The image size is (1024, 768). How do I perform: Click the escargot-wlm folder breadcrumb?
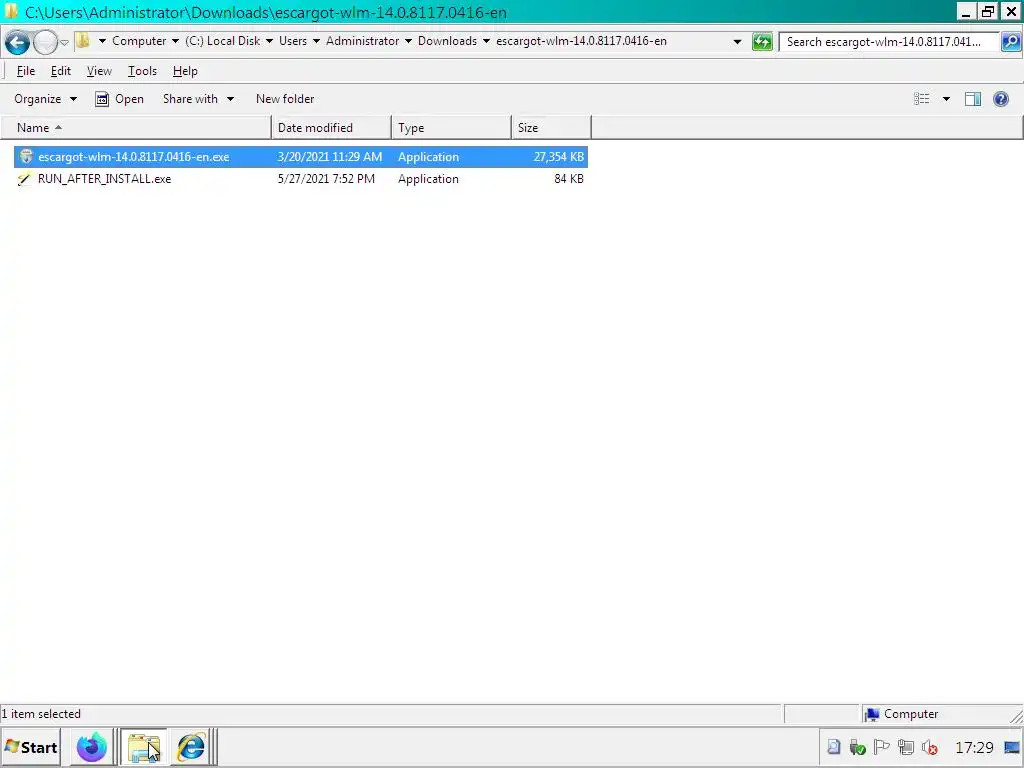pyautogui.click(x=581, y=41)
